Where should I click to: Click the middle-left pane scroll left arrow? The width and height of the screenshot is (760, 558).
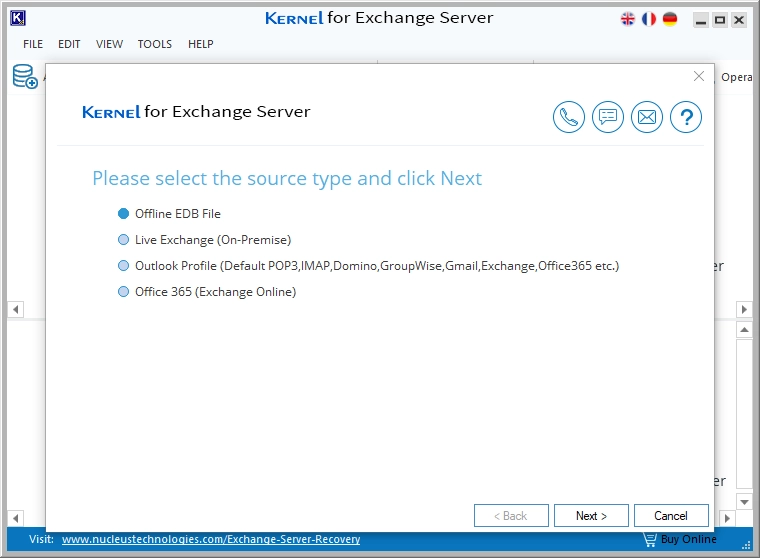16,309
